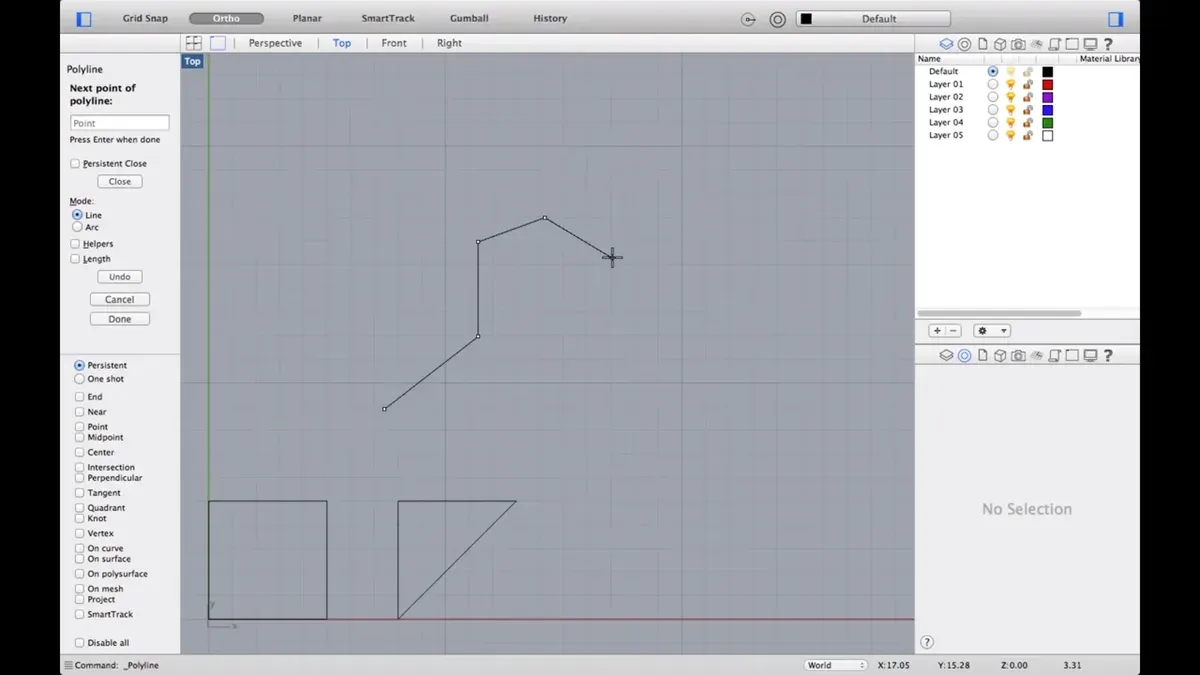
Task: Toggle the left sidebar panel icon
Action: (x=84, y=19)
